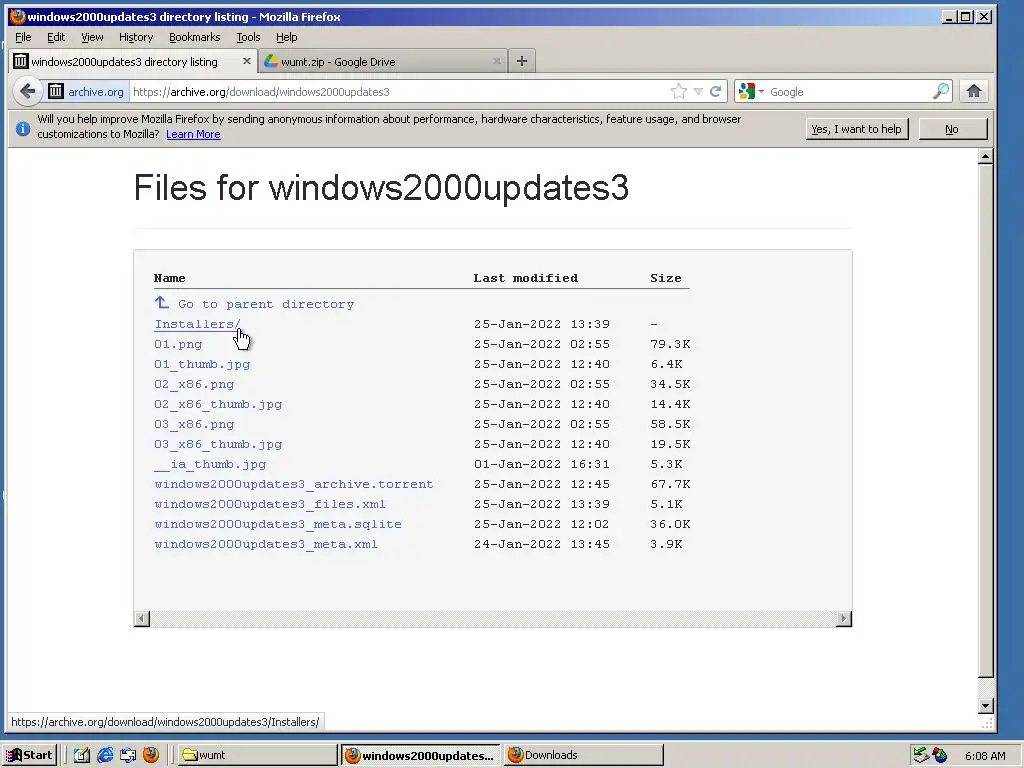Open windows2000updates3_files.xml link

tap(270, 504)
